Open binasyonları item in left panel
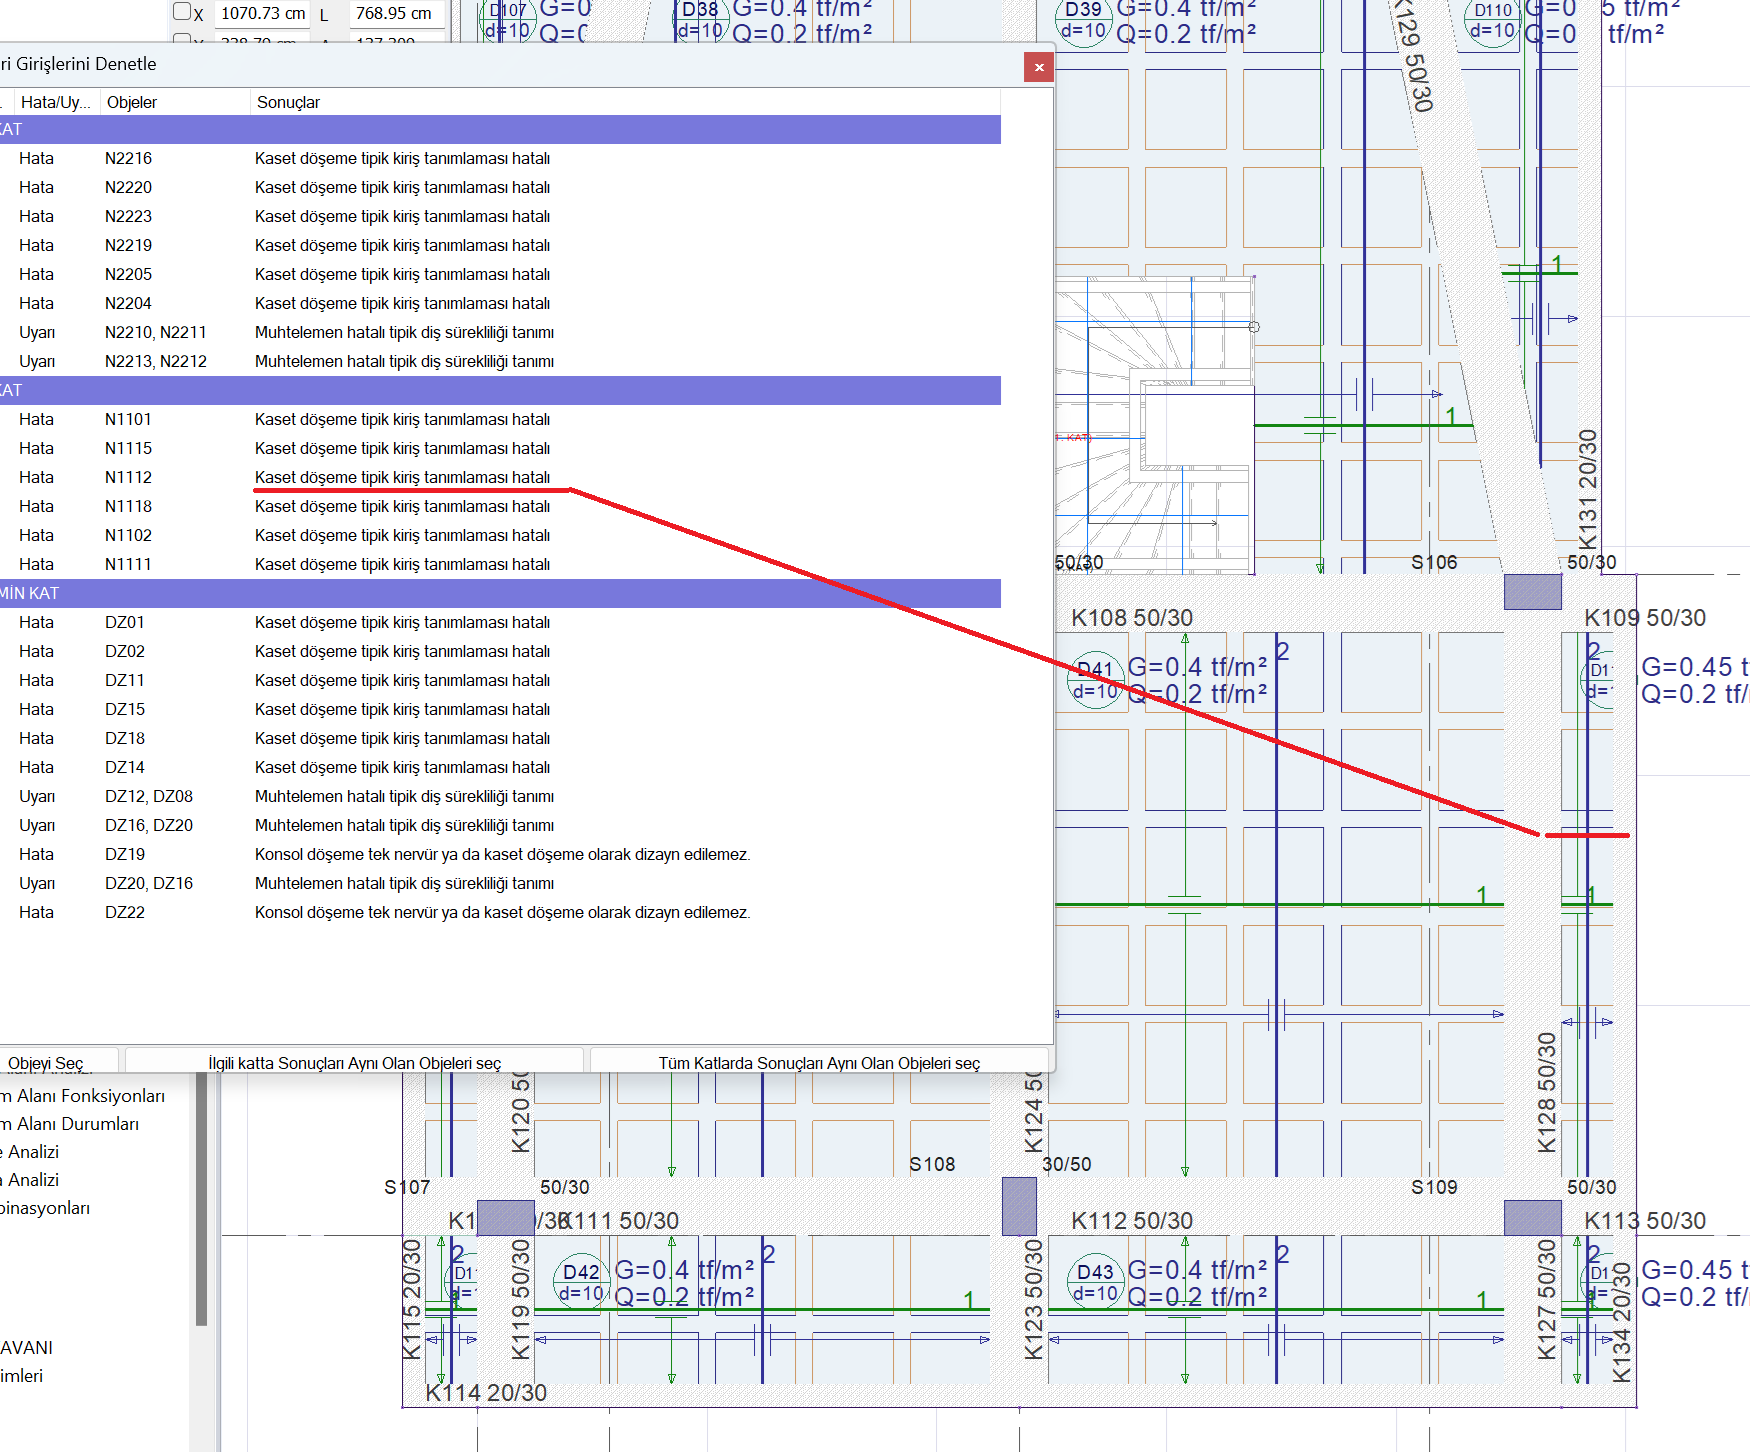 [x=45, y=1208]
